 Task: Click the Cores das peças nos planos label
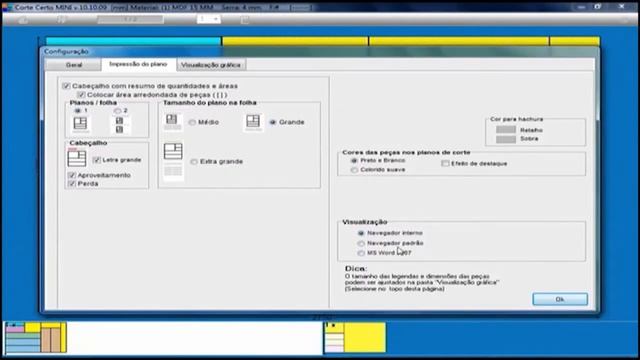point(406,152)
